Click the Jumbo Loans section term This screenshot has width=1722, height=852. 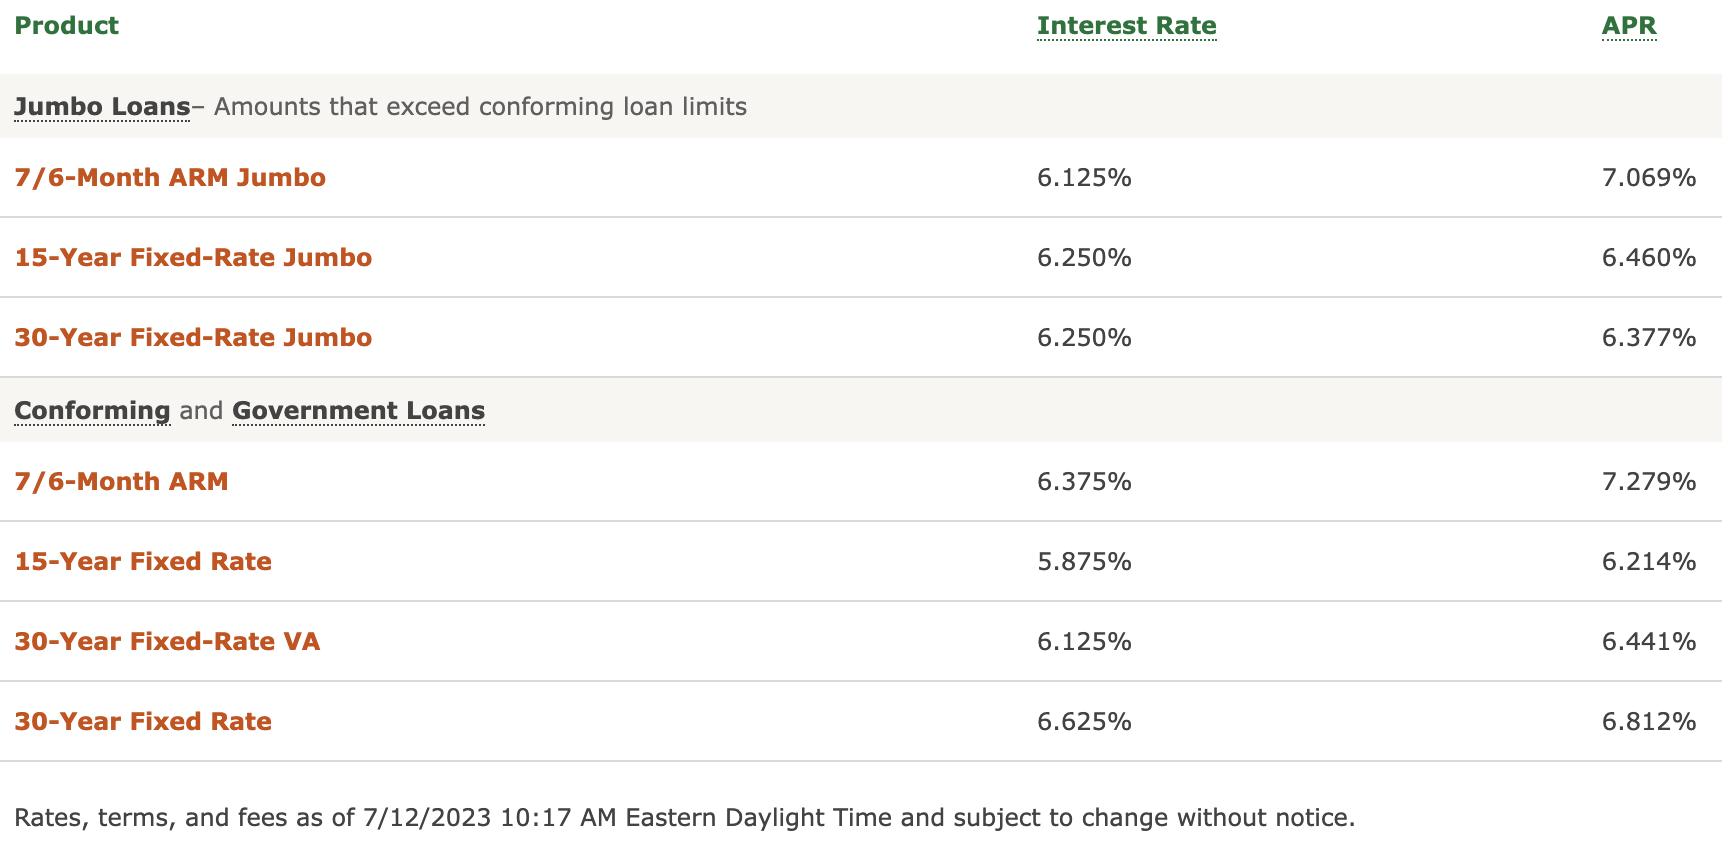pos(102,107)
